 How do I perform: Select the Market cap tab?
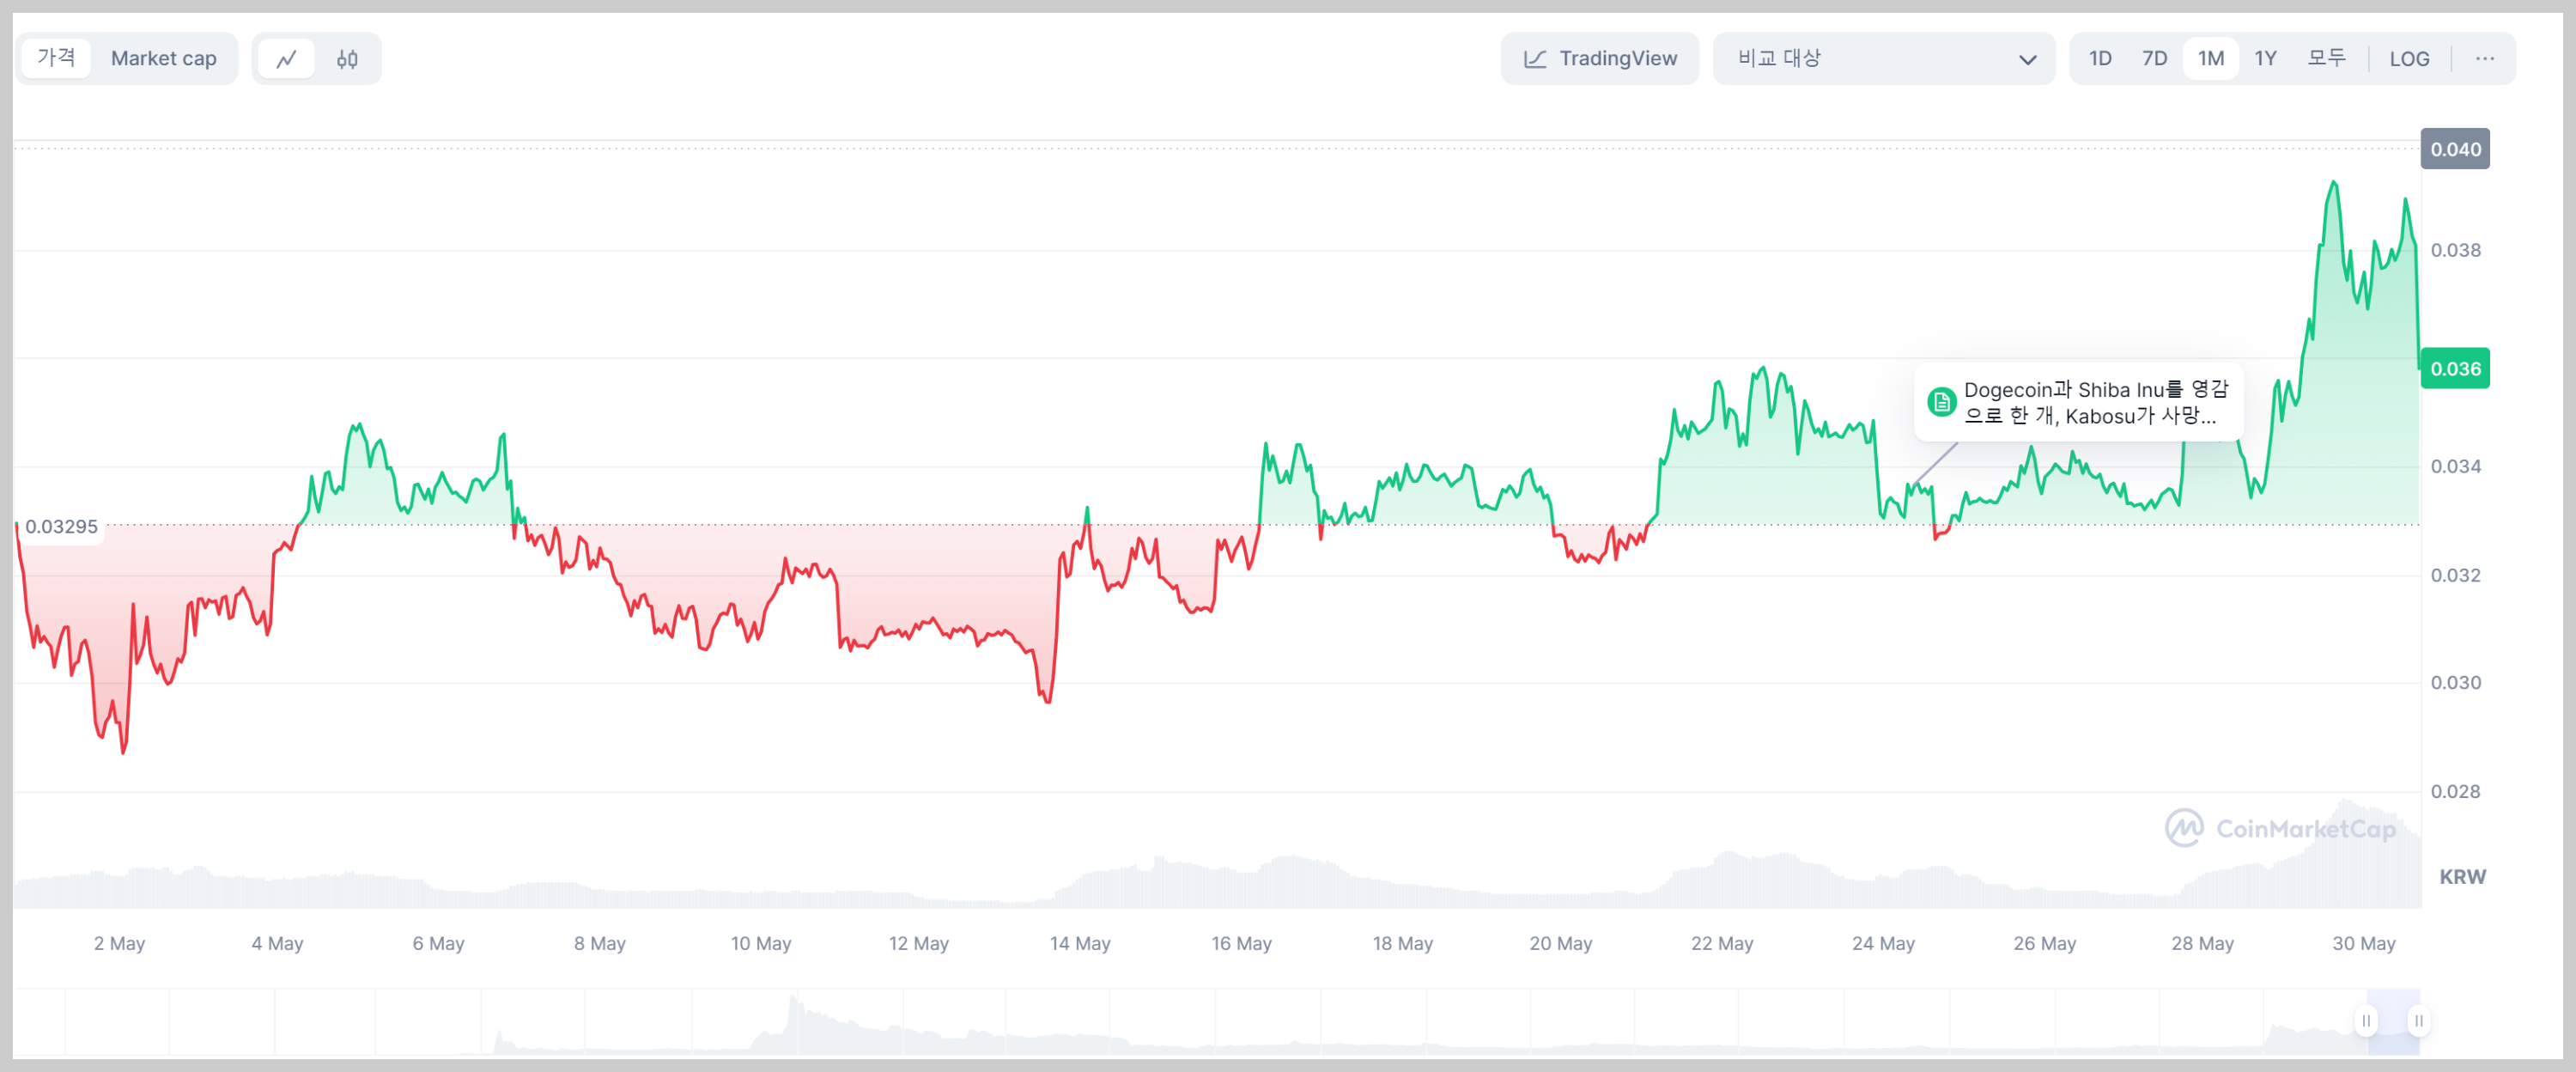pyautogui.click(x=163, y=59)
